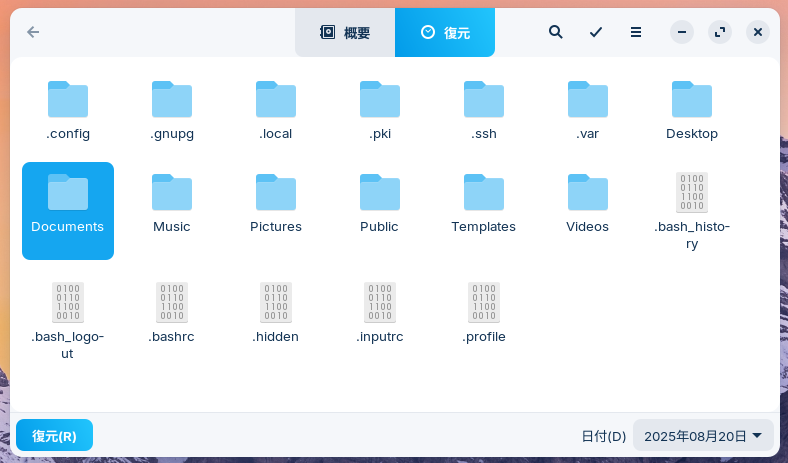The height and width of the screenshot is (463, 788).
Task: Select the 復元 tab
Action: click(445, 32)
